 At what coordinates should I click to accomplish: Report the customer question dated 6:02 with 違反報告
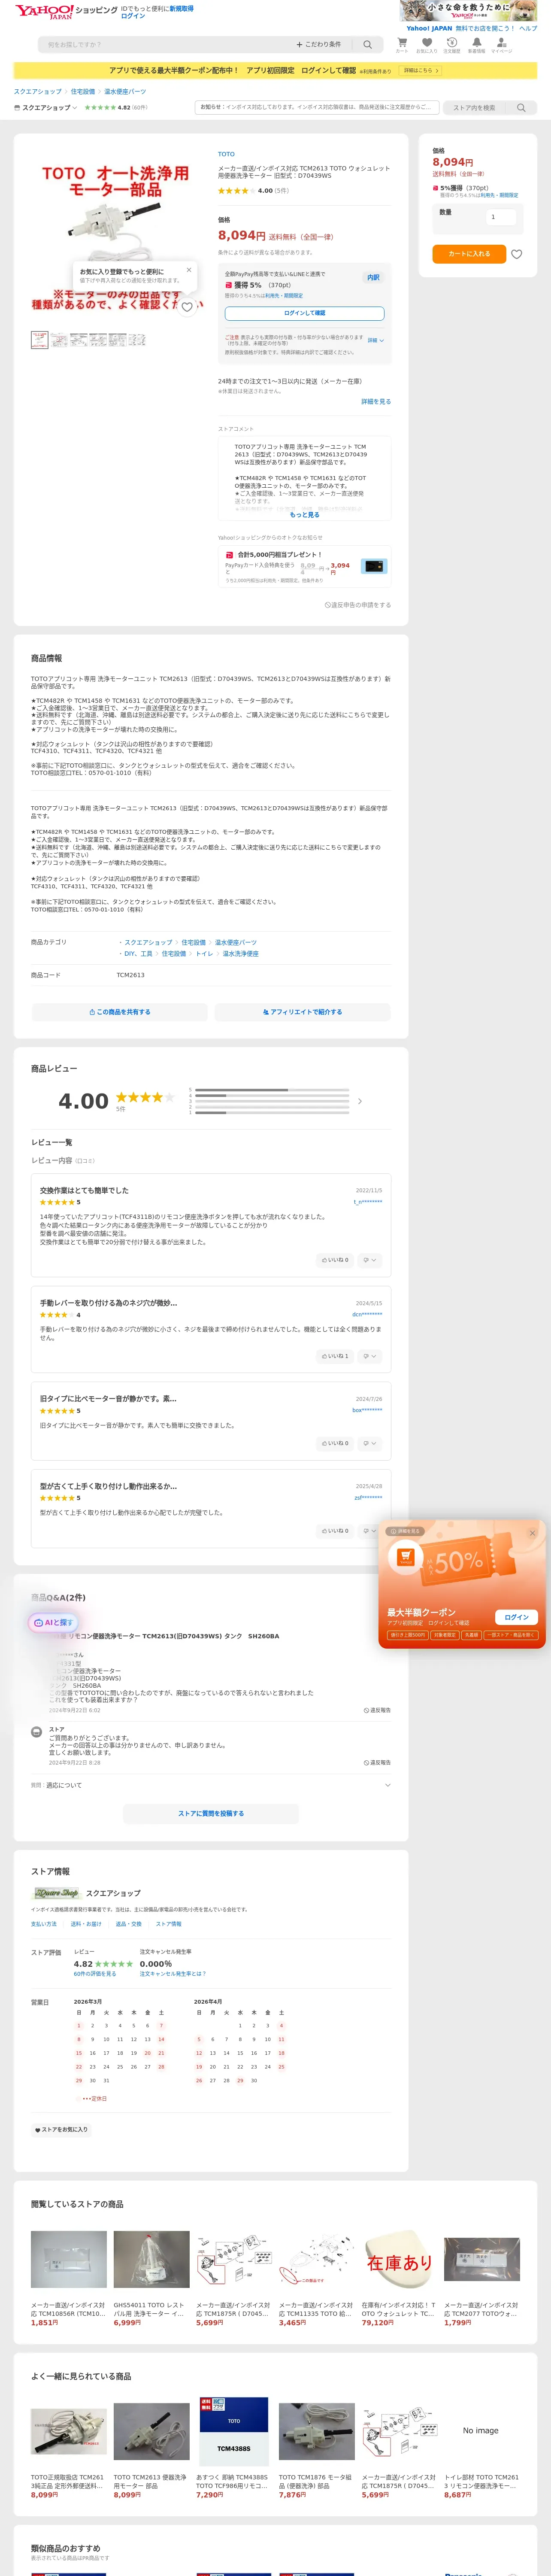377,1710
